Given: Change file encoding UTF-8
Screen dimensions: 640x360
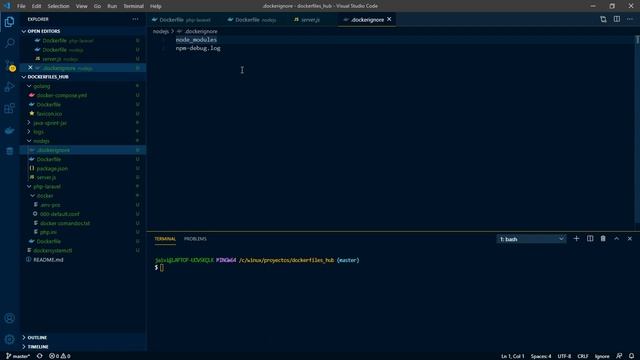Looking at the screenshot, I should [x=564, y=356].
